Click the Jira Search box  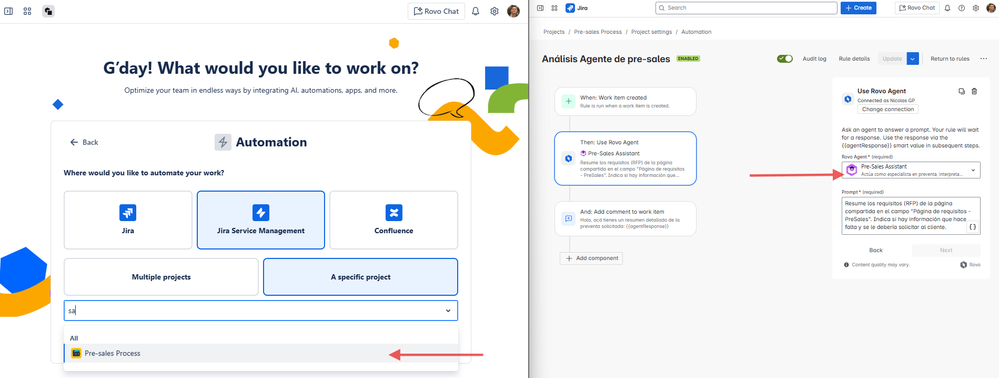[x=746, y=8]
